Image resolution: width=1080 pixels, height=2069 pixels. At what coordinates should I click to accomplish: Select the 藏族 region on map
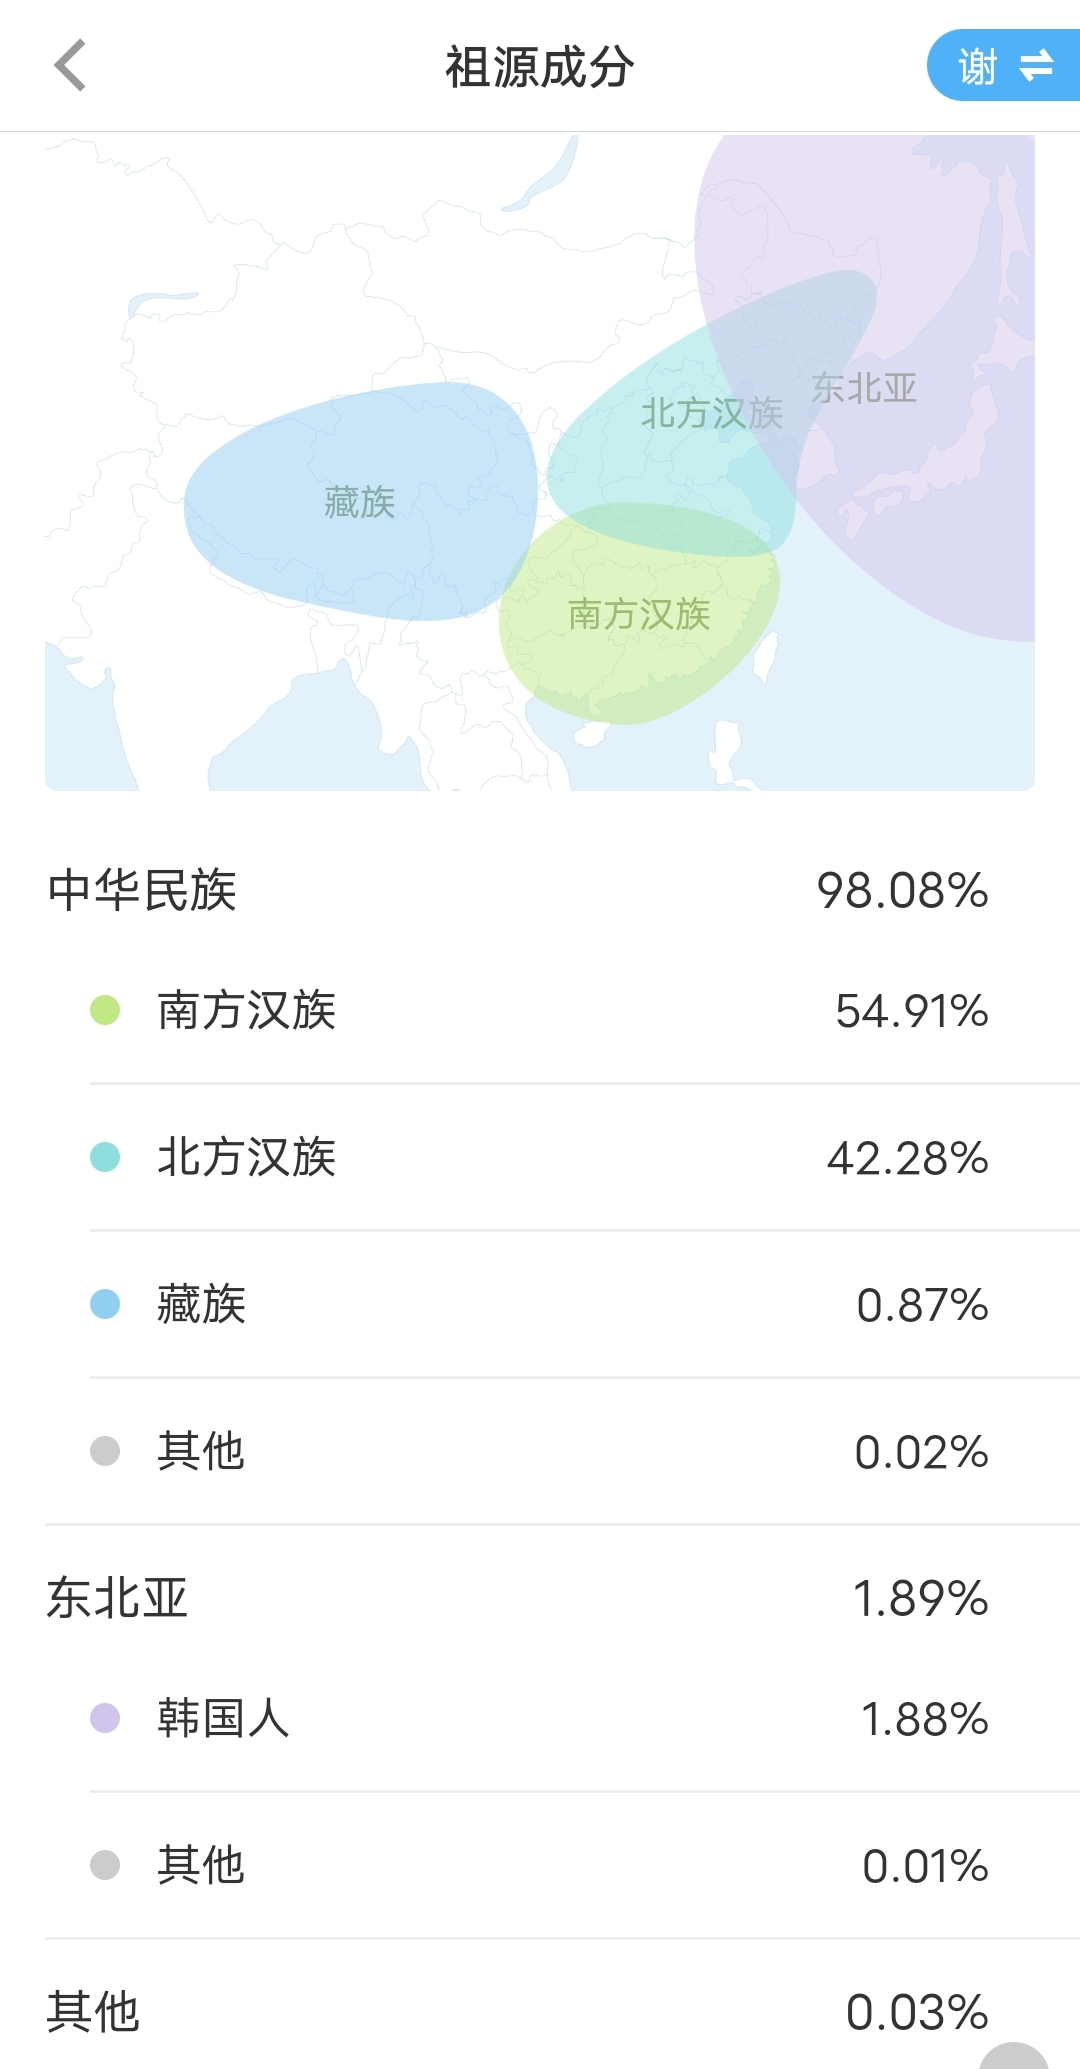360,502
